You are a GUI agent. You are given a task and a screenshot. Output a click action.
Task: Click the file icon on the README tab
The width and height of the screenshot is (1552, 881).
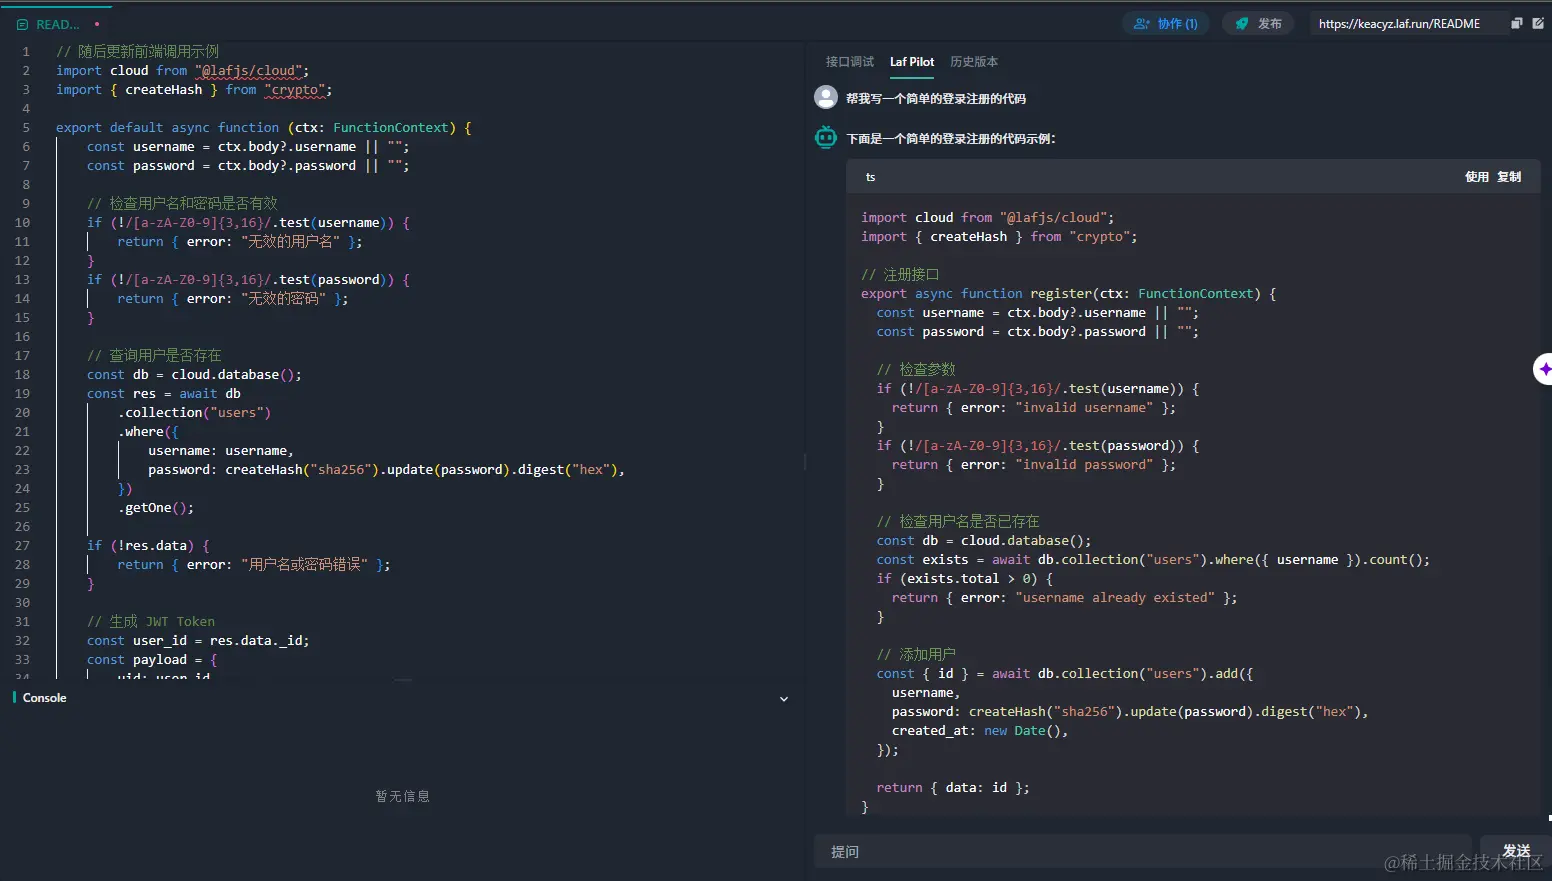22,24
